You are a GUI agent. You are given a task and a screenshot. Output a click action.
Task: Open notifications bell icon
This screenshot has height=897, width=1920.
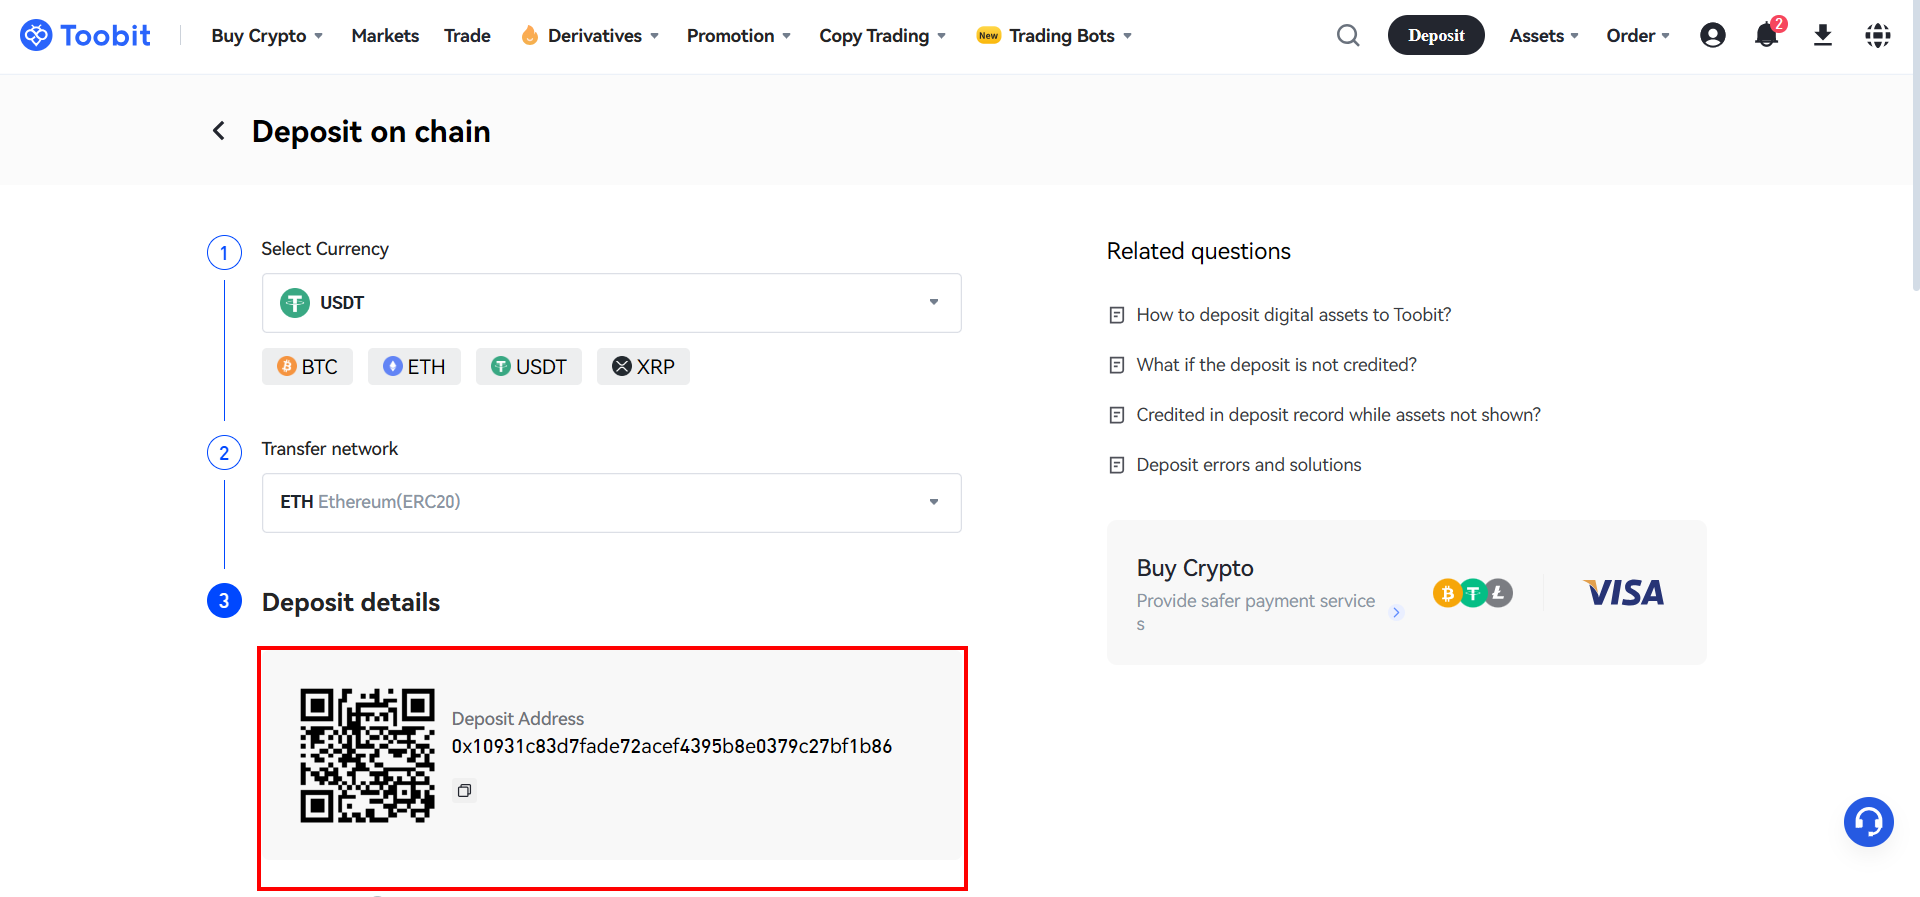[1767, 35]
